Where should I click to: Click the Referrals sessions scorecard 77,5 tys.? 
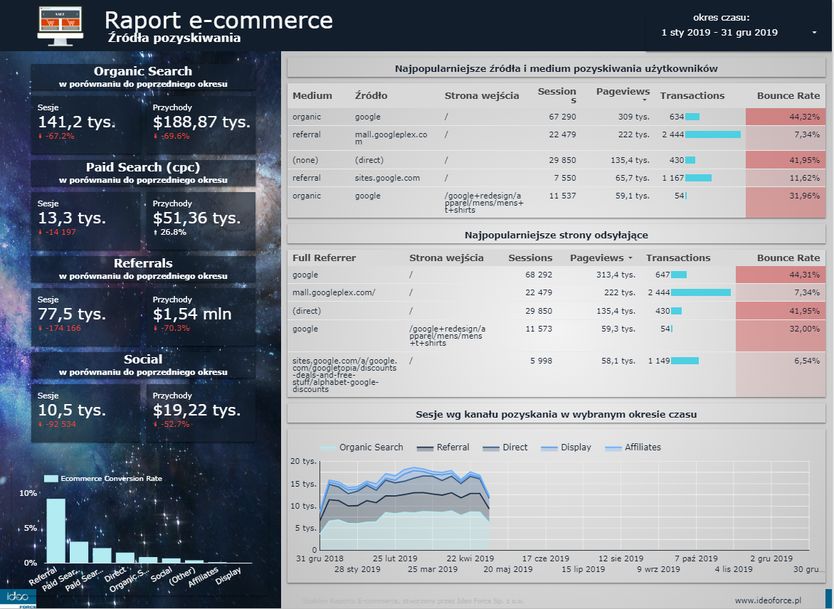coord(71,314)
